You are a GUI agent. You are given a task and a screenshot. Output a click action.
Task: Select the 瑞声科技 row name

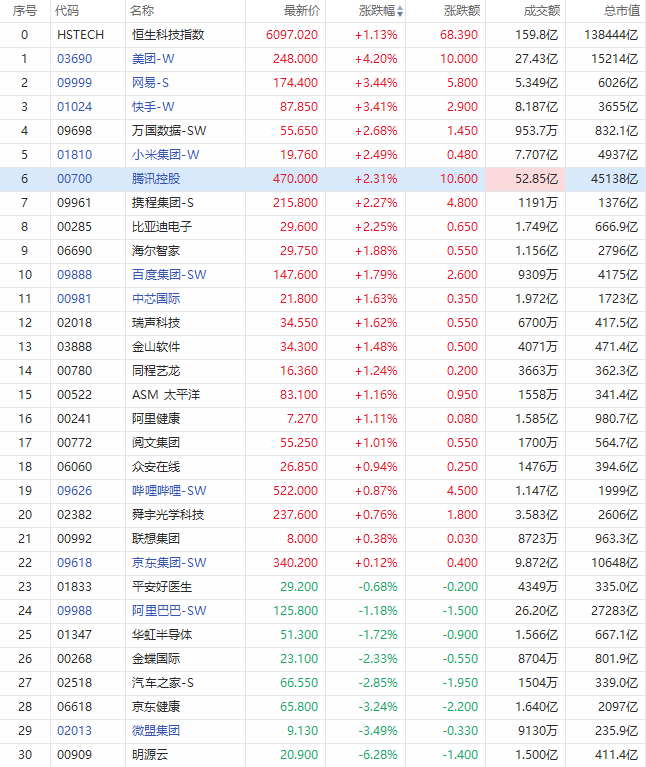(x=156, y=322)
